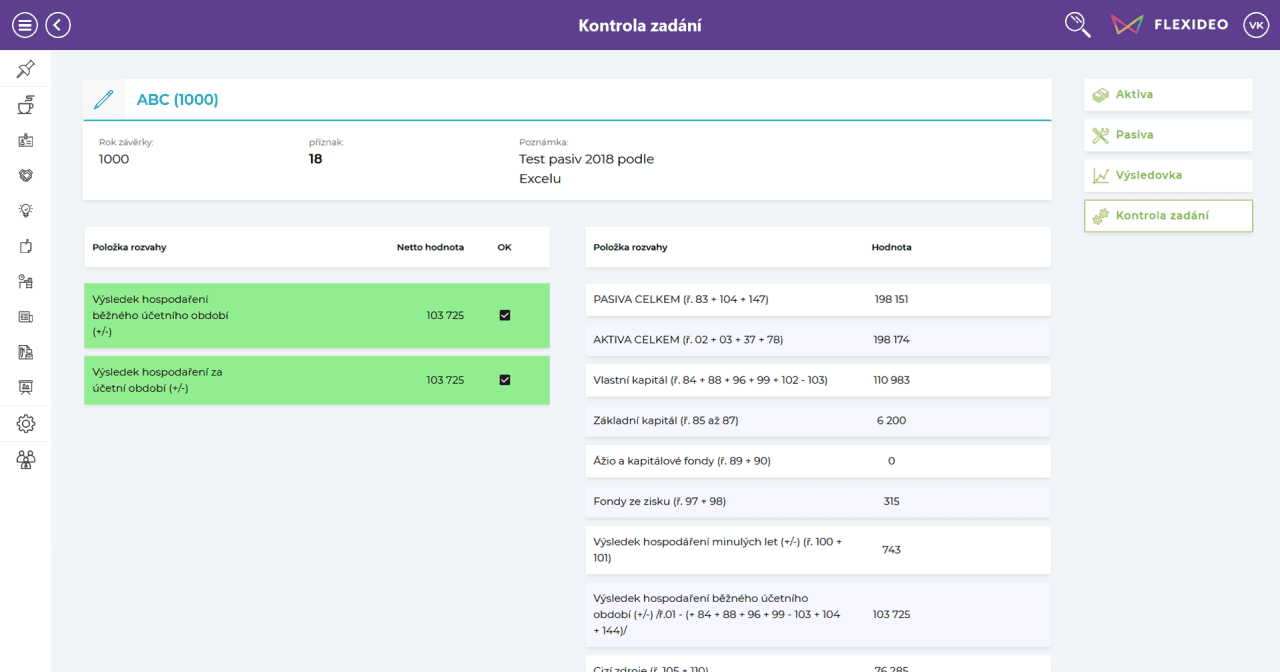This screenshot has height=672, width=1280.
Task: Open the documents report sidebar item
Action: pos(26,352)
